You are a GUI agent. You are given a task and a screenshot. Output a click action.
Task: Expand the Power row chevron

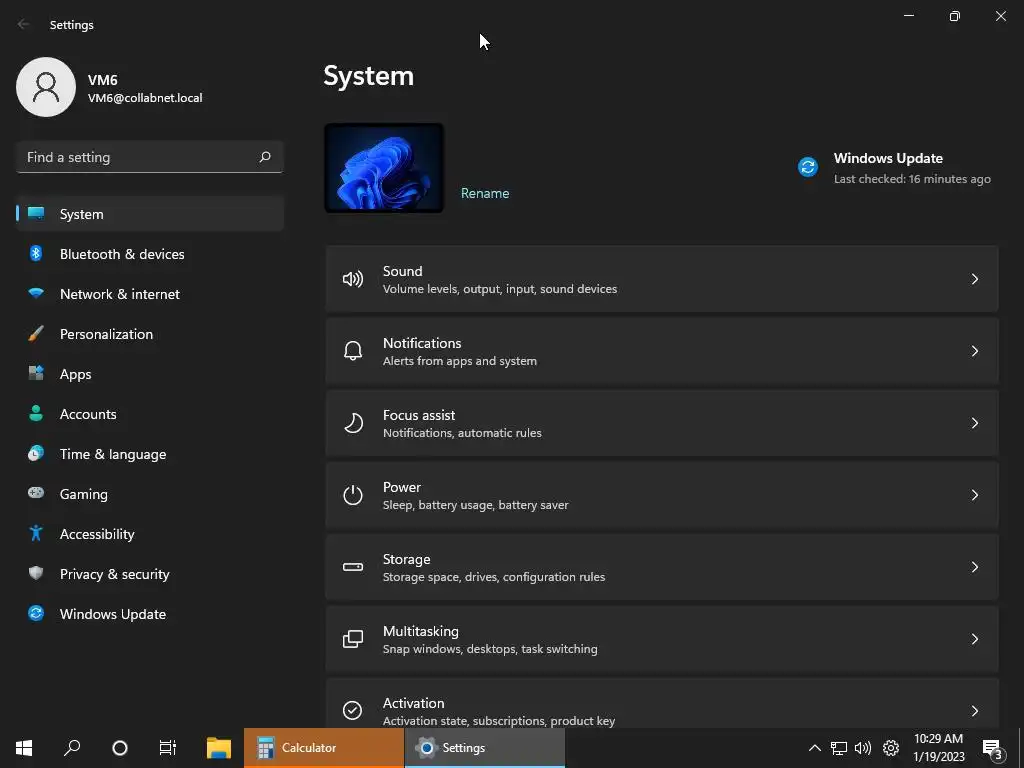pos(974,495)
